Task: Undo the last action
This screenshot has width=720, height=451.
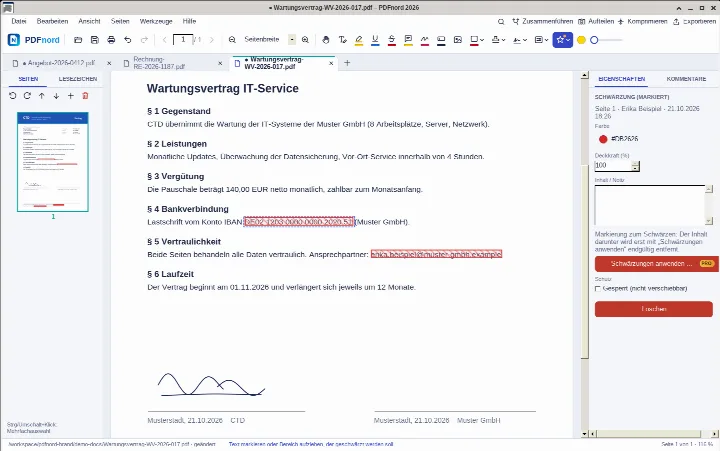Action: [x=128, y=40]
